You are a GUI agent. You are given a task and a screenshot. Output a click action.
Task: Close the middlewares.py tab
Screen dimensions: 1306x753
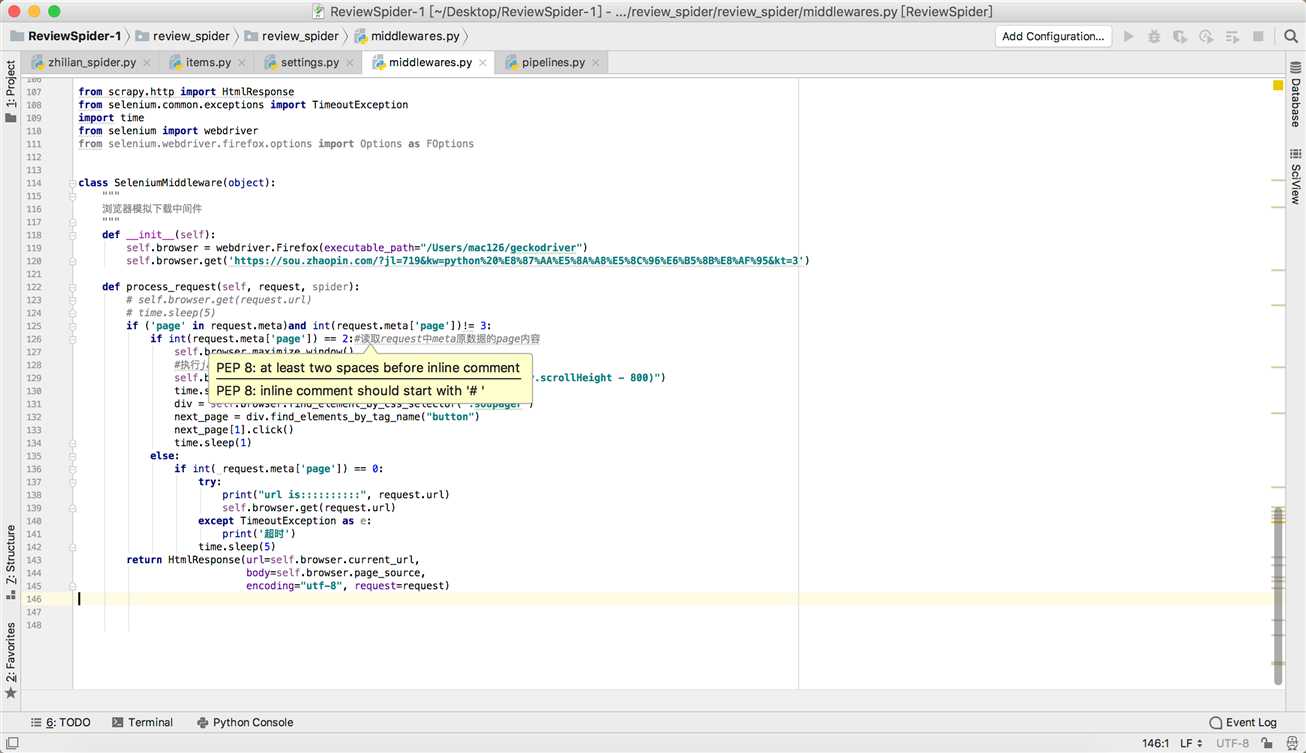click(x=482, y=63)
